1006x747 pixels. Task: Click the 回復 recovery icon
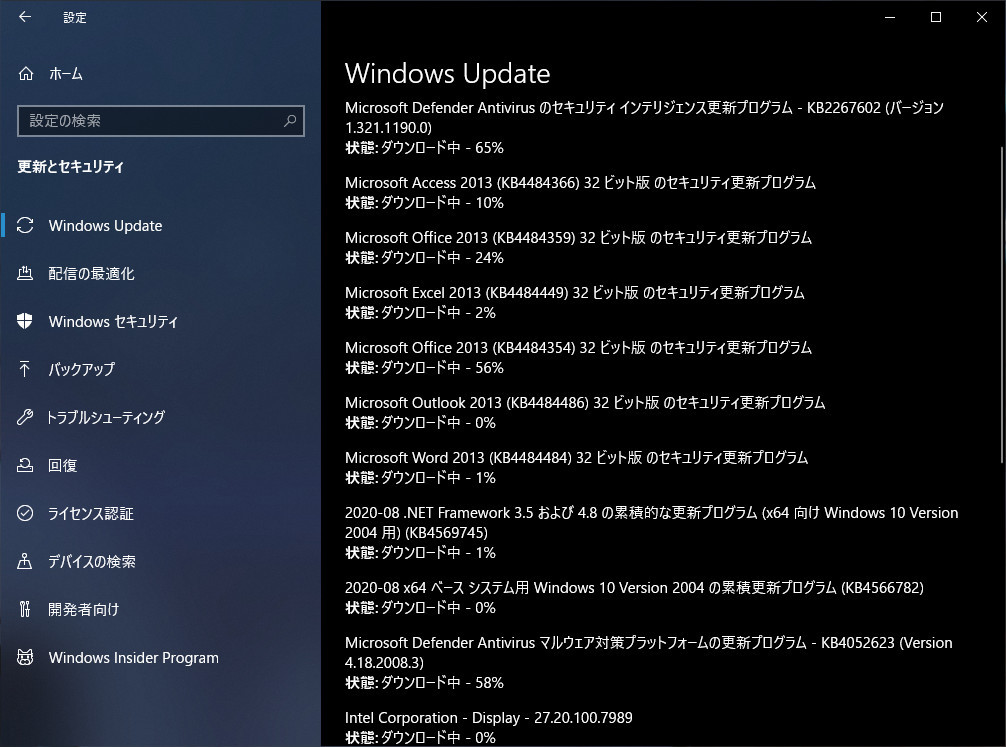25,465
